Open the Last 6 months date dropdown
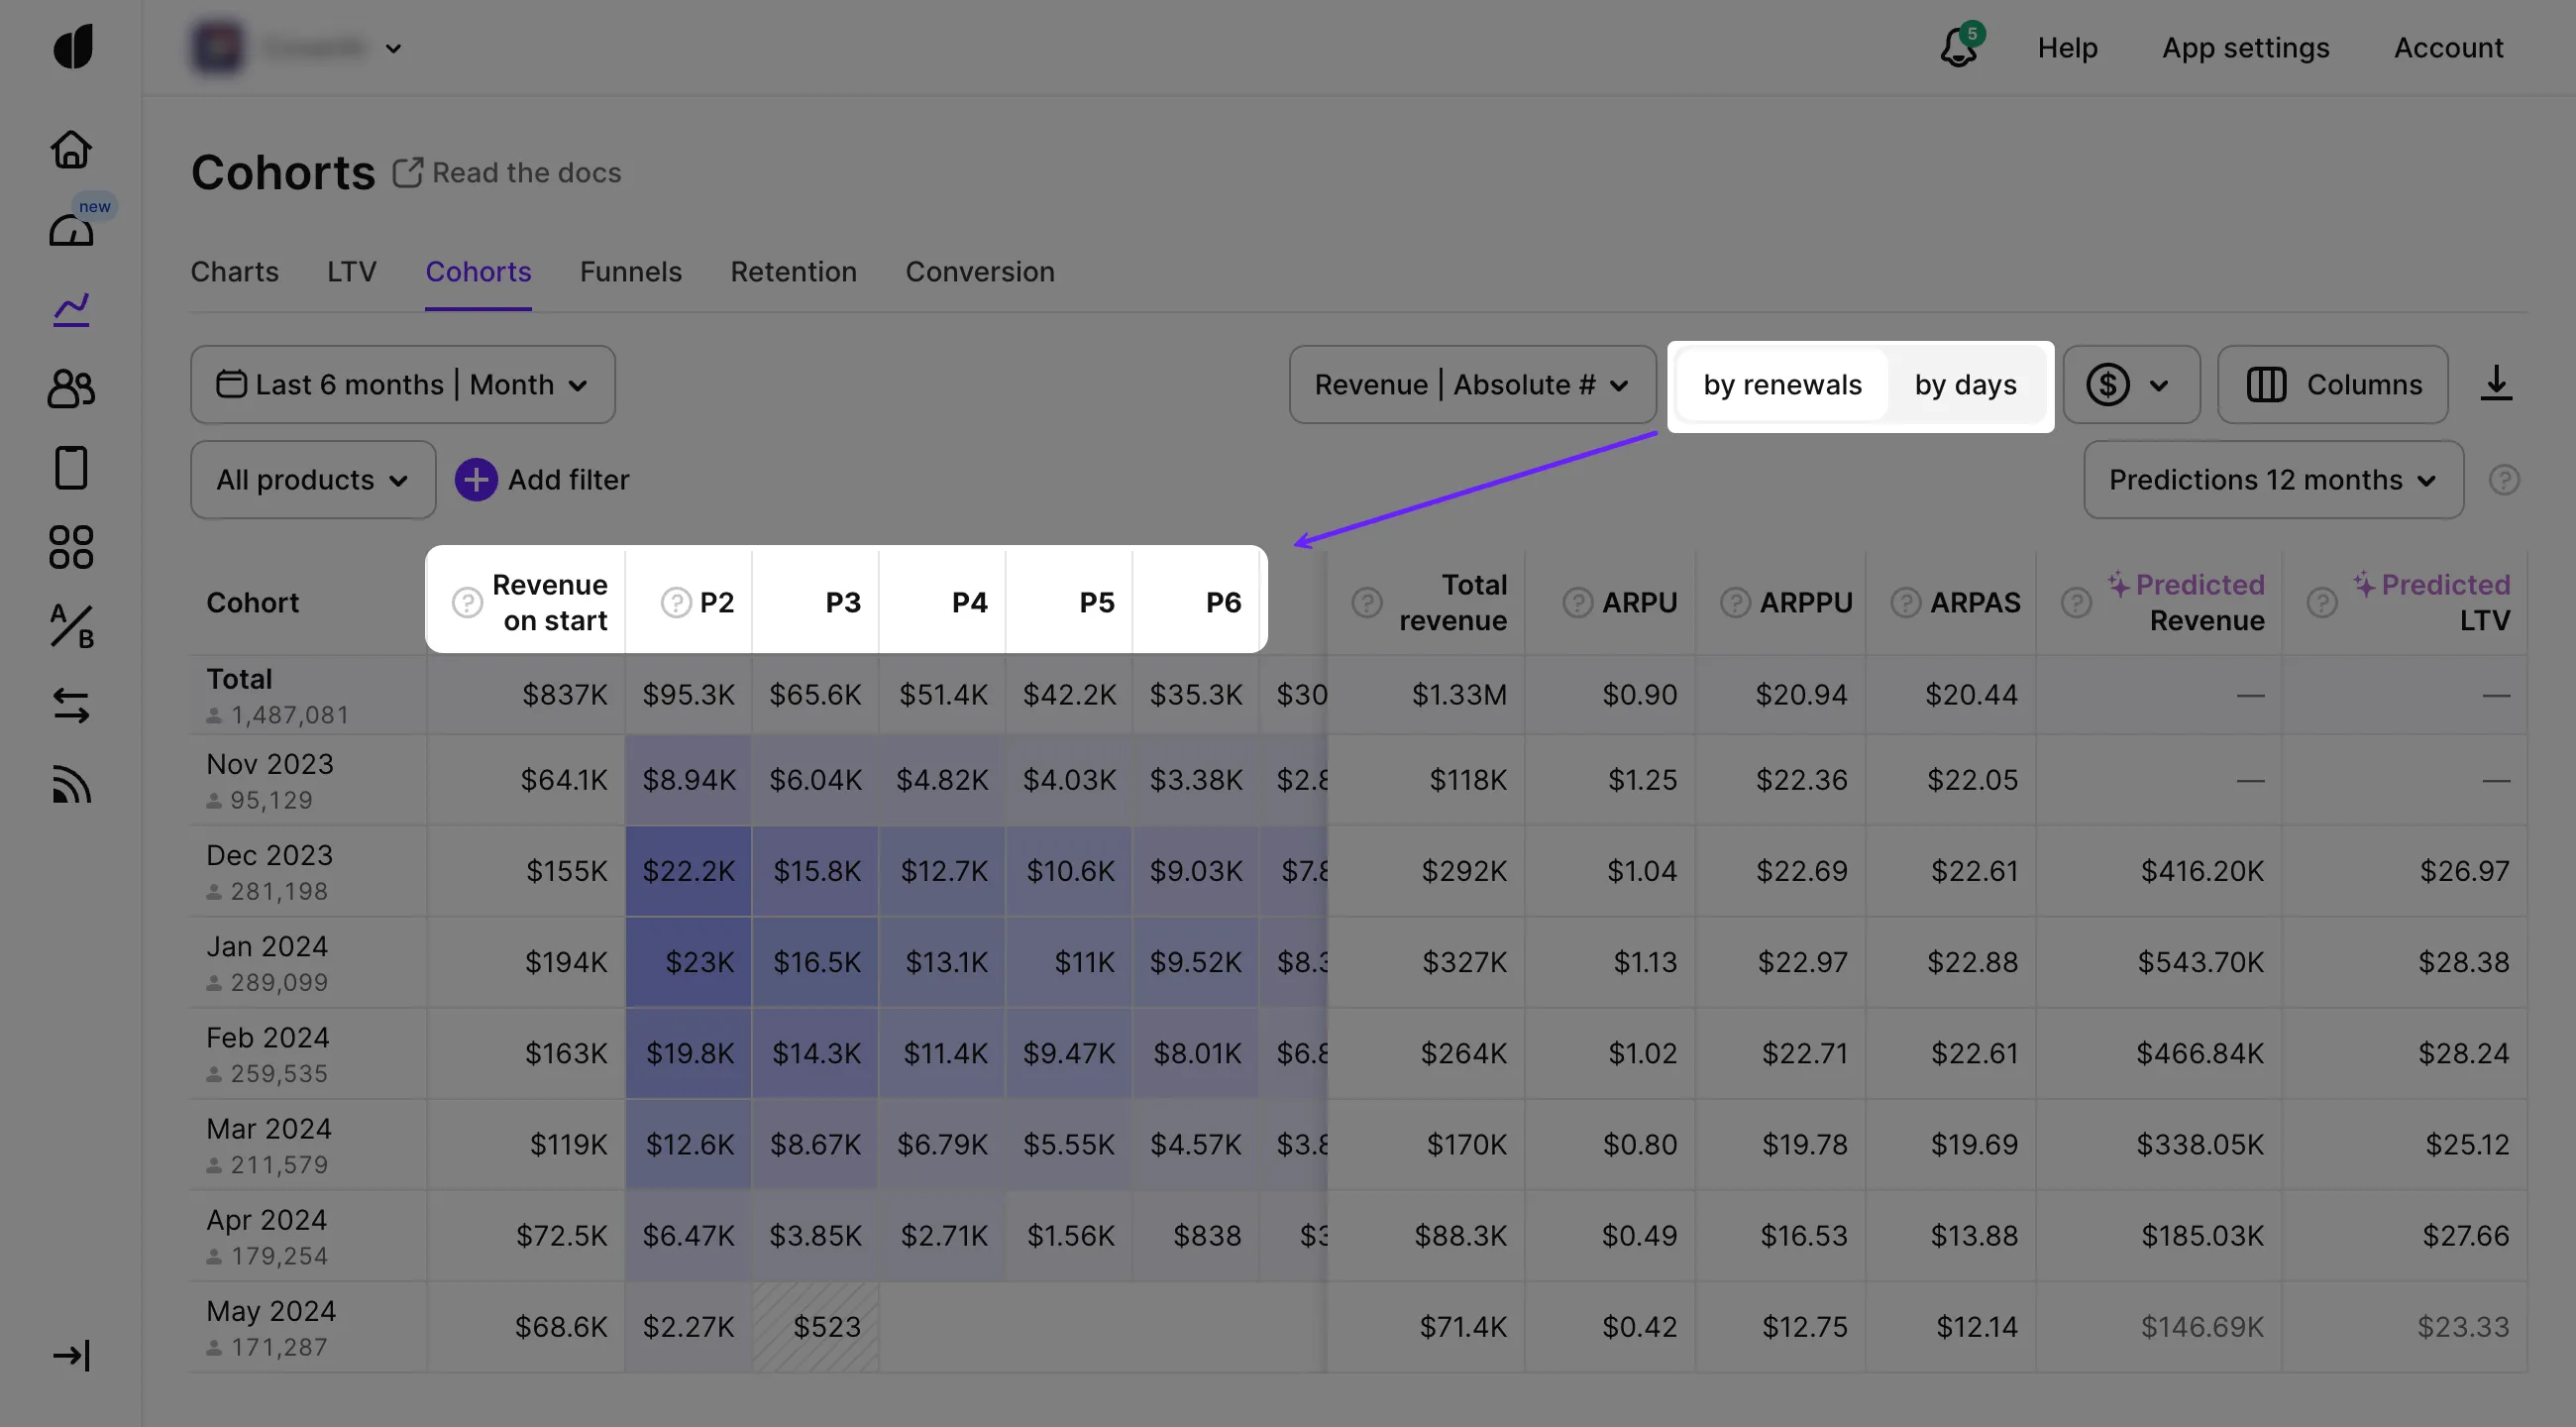 pos(402,385)
